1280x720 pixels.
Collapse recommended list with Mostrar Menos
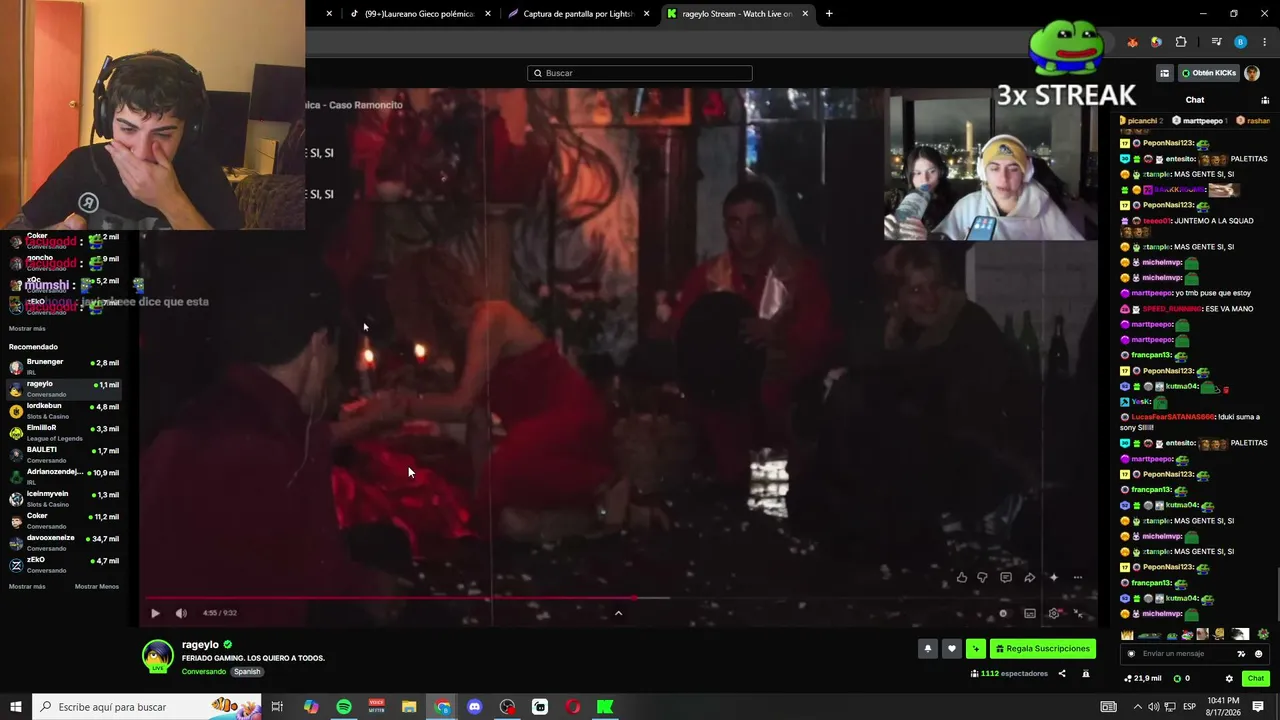pos(97,587)
